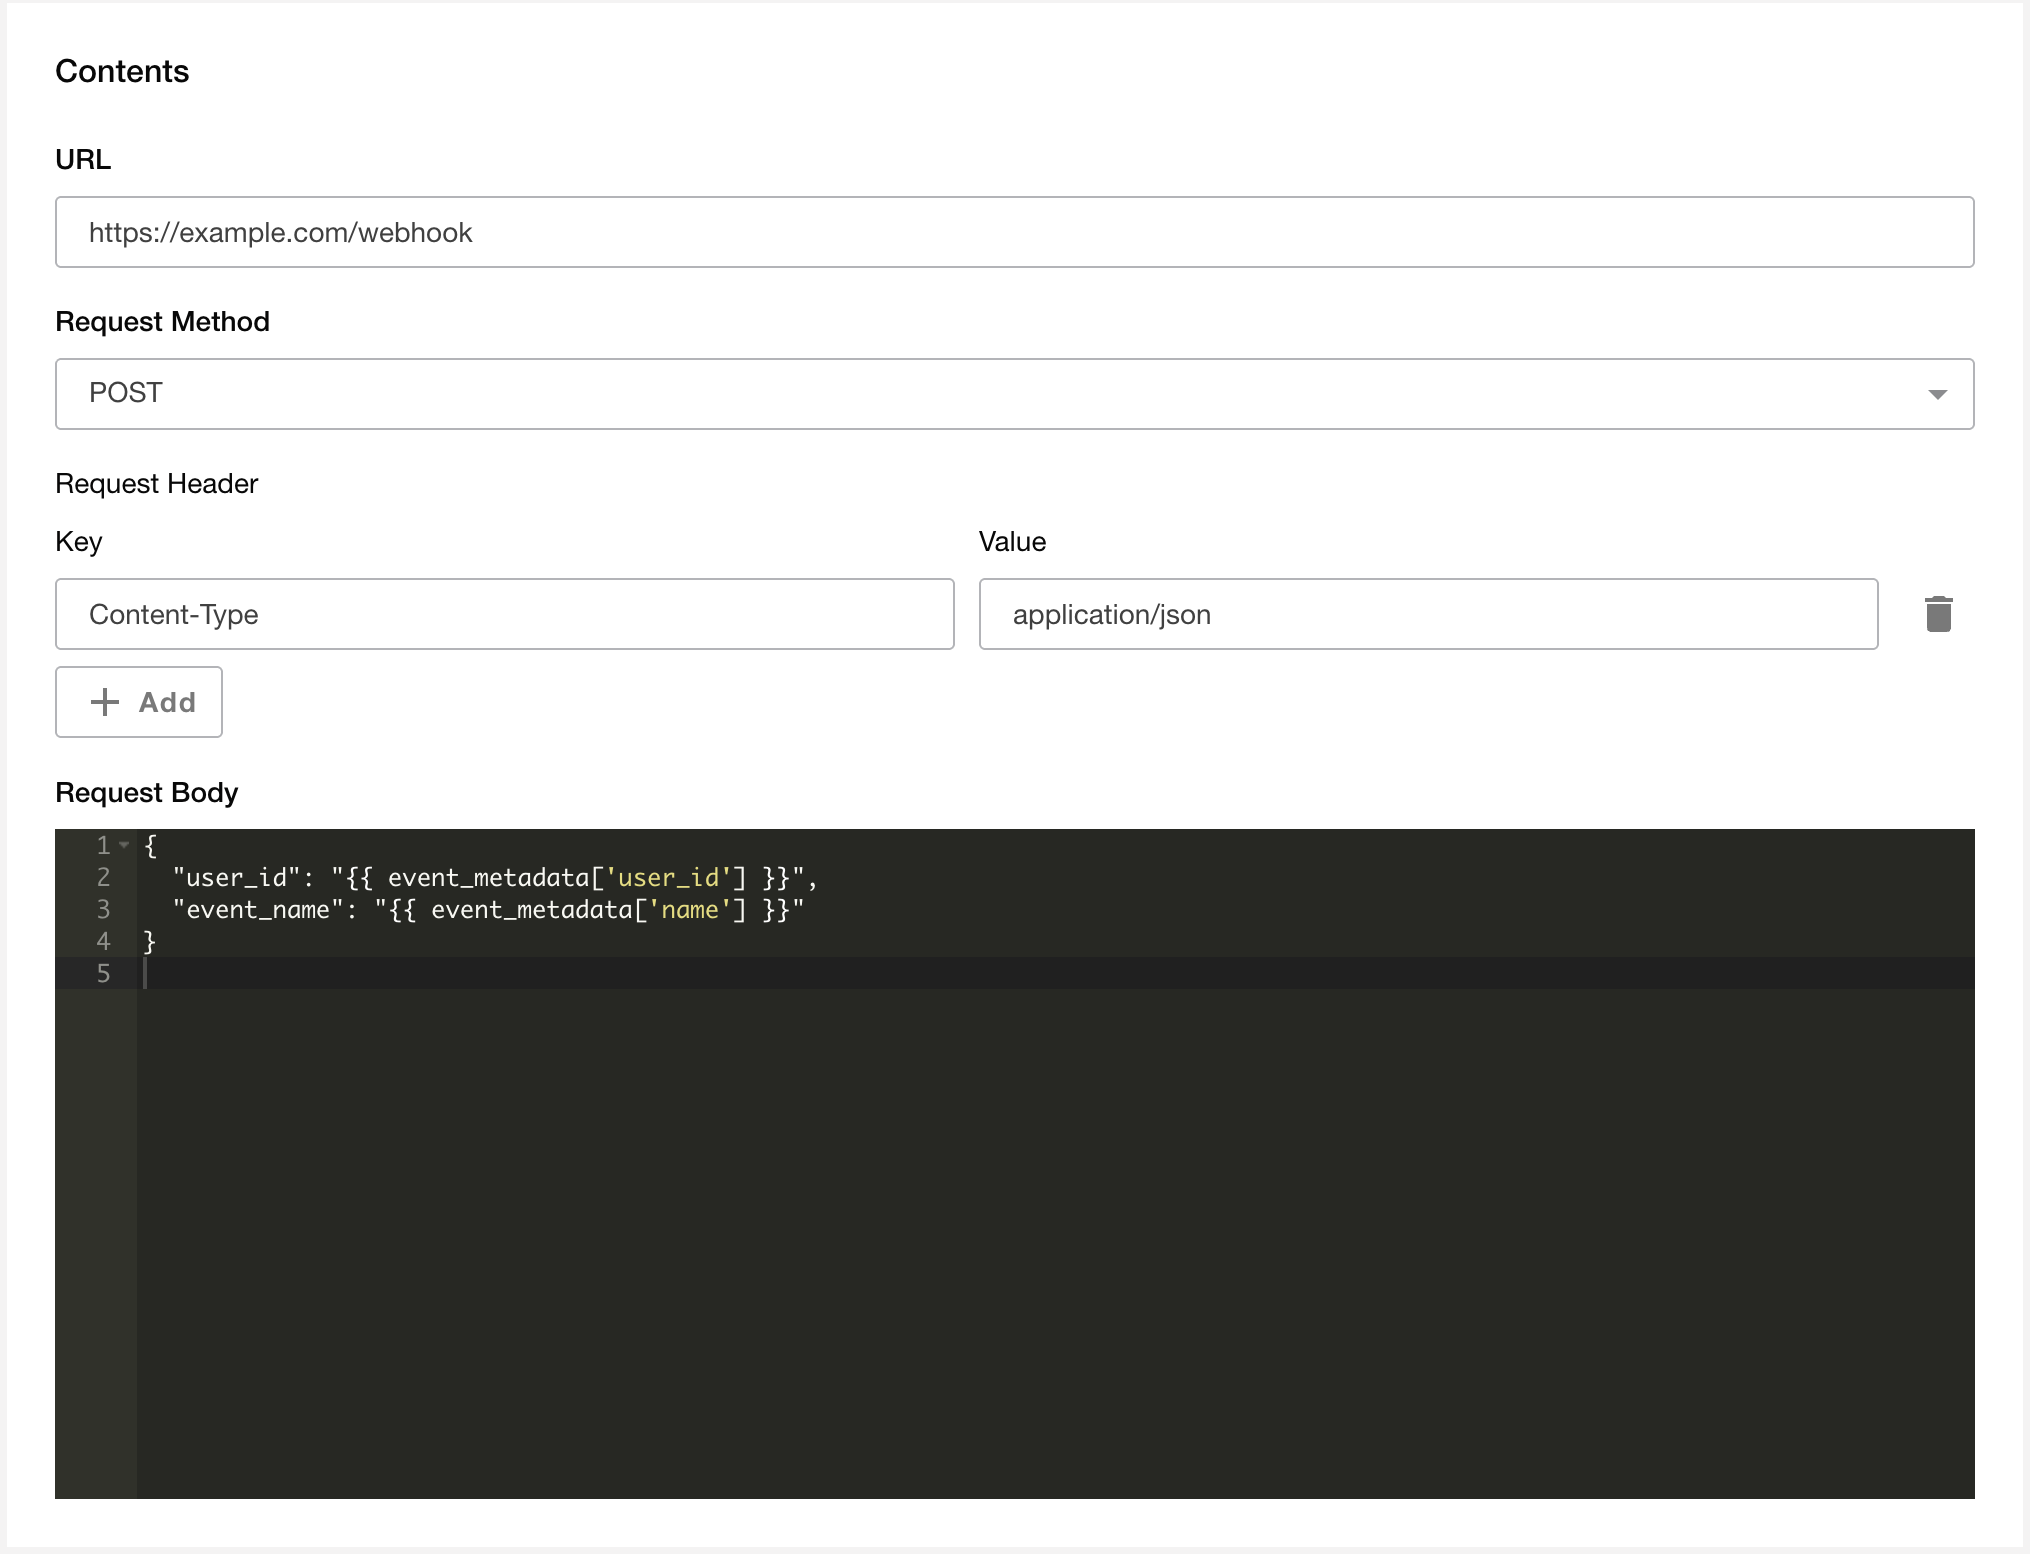Collapse the code fold arrow on line 1
Viewport: 2030px width, 1554px height.
coord(124,845)
